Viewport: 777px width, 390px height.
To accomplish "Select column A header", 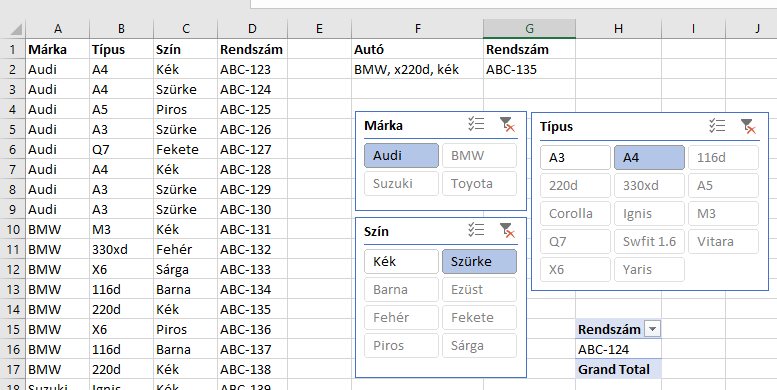I will (x=57, y=29).
